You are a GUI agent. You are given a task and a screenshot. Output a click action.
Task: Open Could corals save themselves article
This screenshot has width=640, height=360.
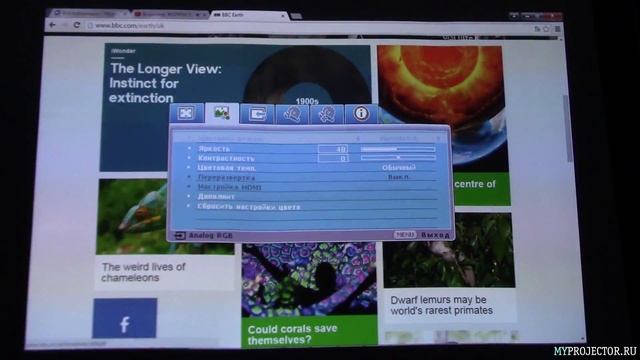pyautogui.click(x=292, y=334)
